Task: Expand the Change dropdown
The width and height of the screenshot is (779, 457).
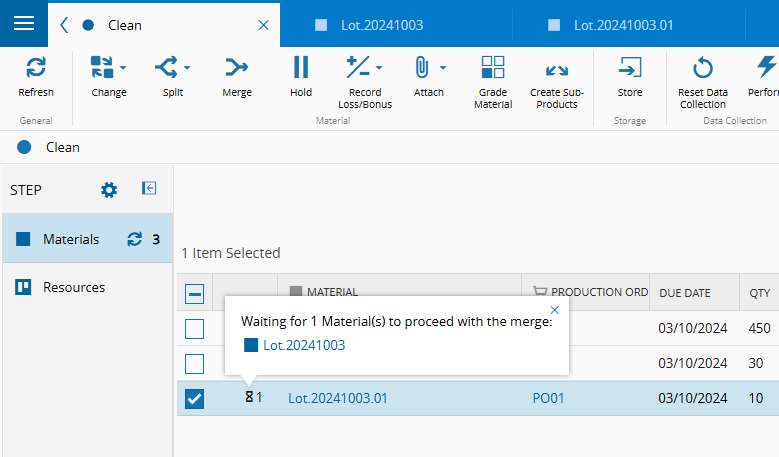Action: click(x=123, y=68)
